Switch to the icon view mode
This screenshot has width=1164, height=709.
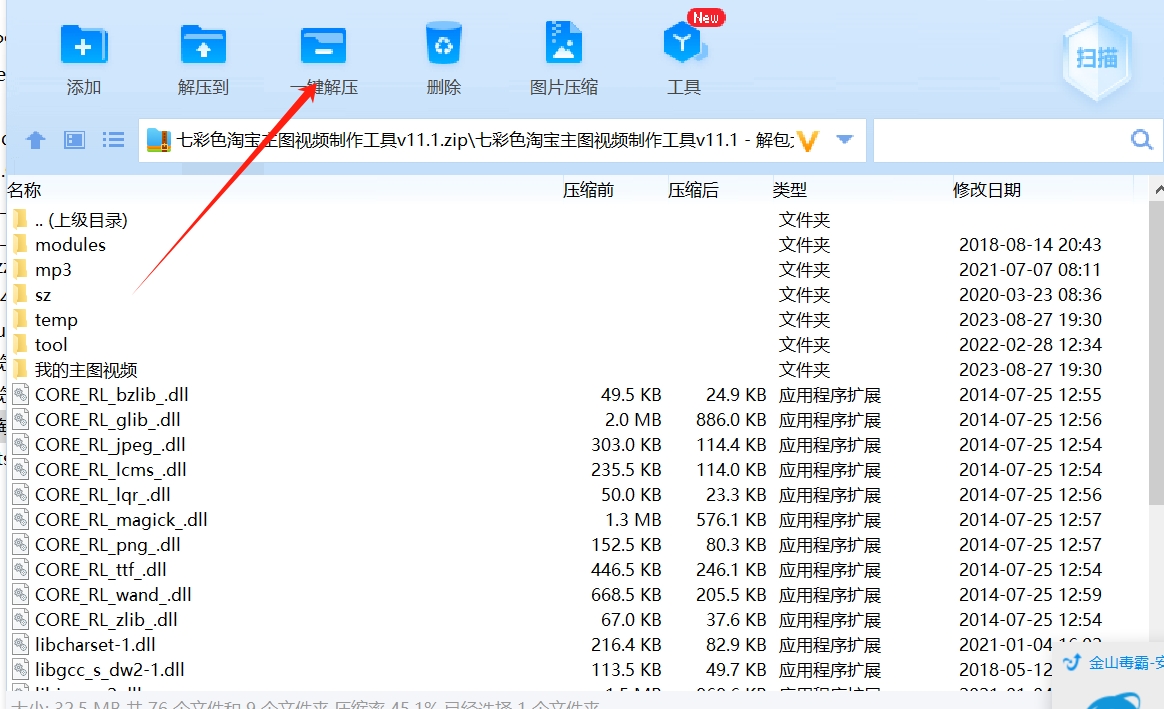coord(74,140)
